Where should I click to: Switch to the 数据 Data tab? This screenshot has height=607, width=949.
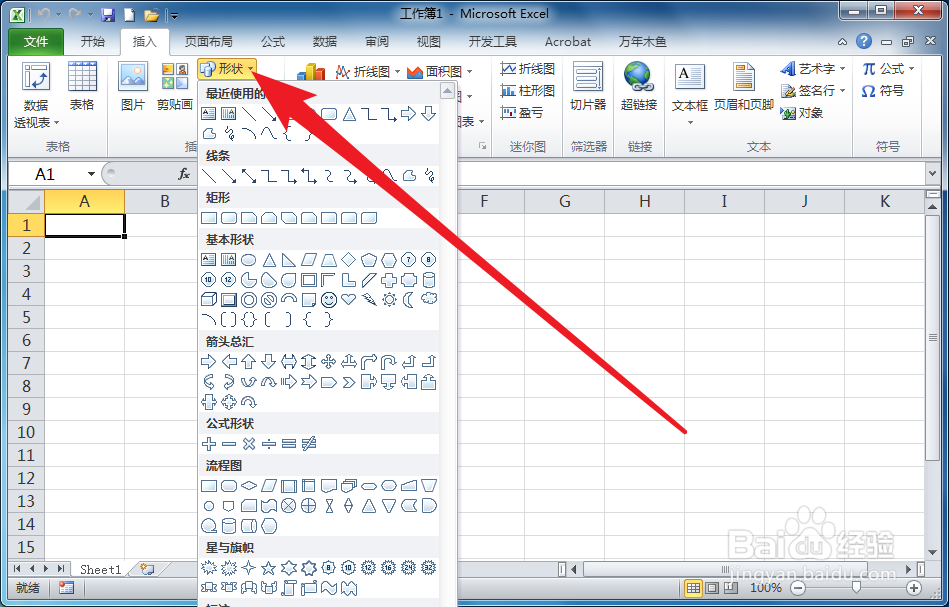click(325, 41)
